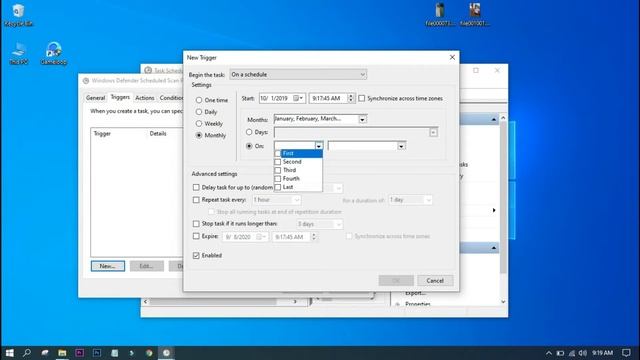Collapse the lower Actions pane section arrow
640x360 pixels.
[493, 248]
